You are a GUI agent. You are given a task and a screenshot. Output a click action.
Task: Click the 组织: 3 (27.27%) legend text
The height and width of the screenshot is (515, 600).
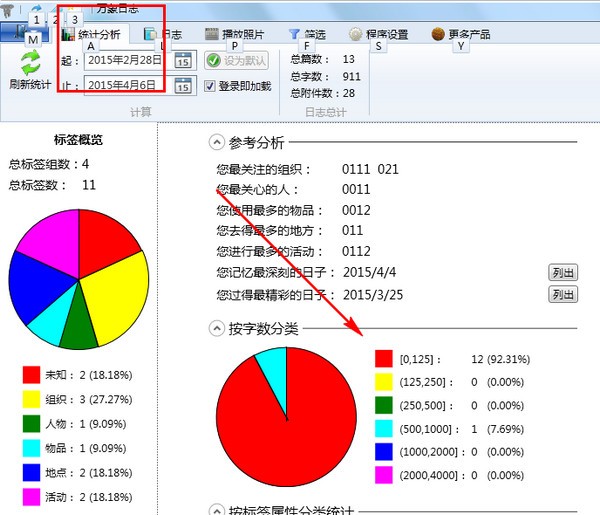click(x=89, y=399)
